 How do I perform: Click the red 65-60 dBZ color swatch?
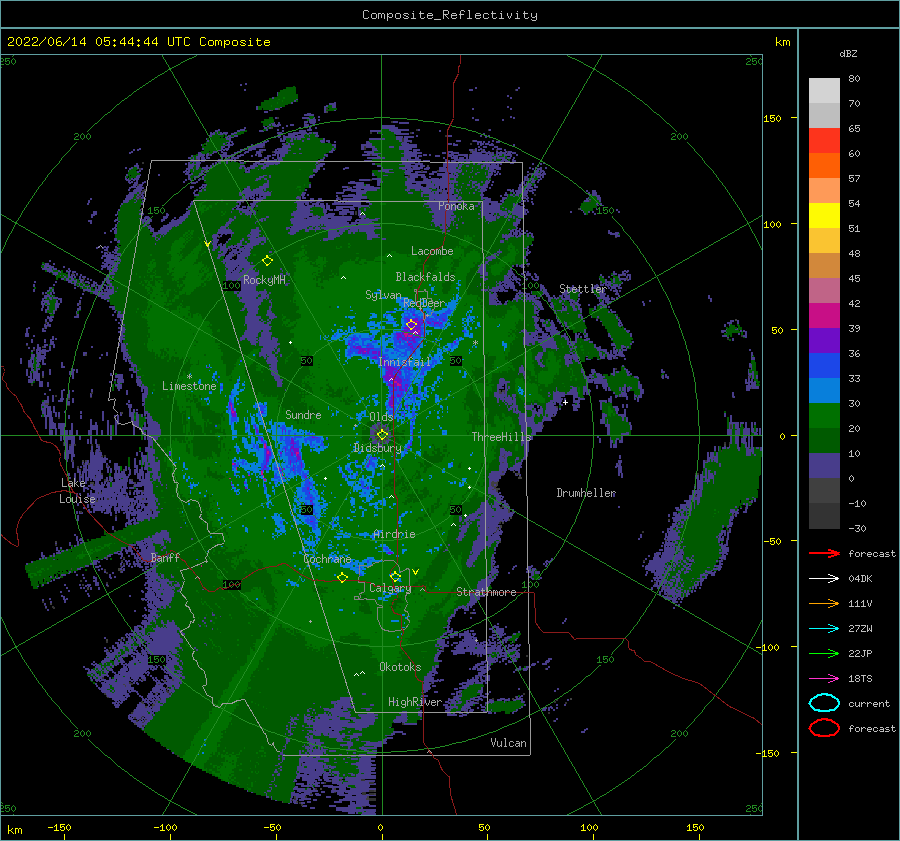[x=824, y=141]
